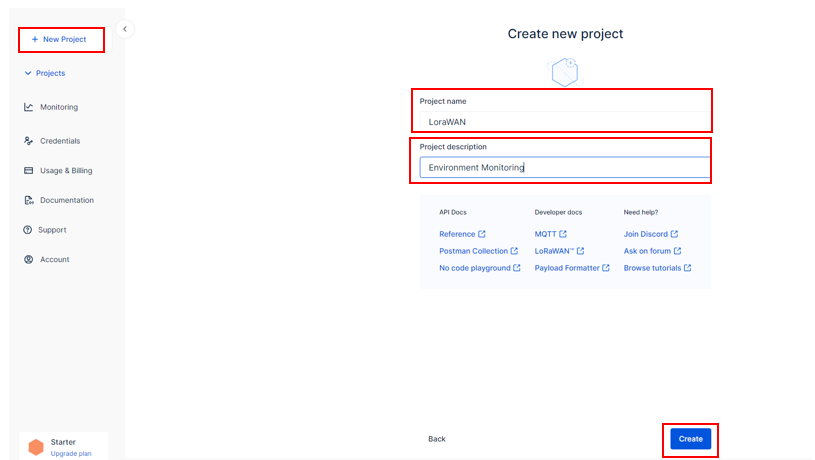
Task: Open the Monitoring menu item
Action: point(58,107)
